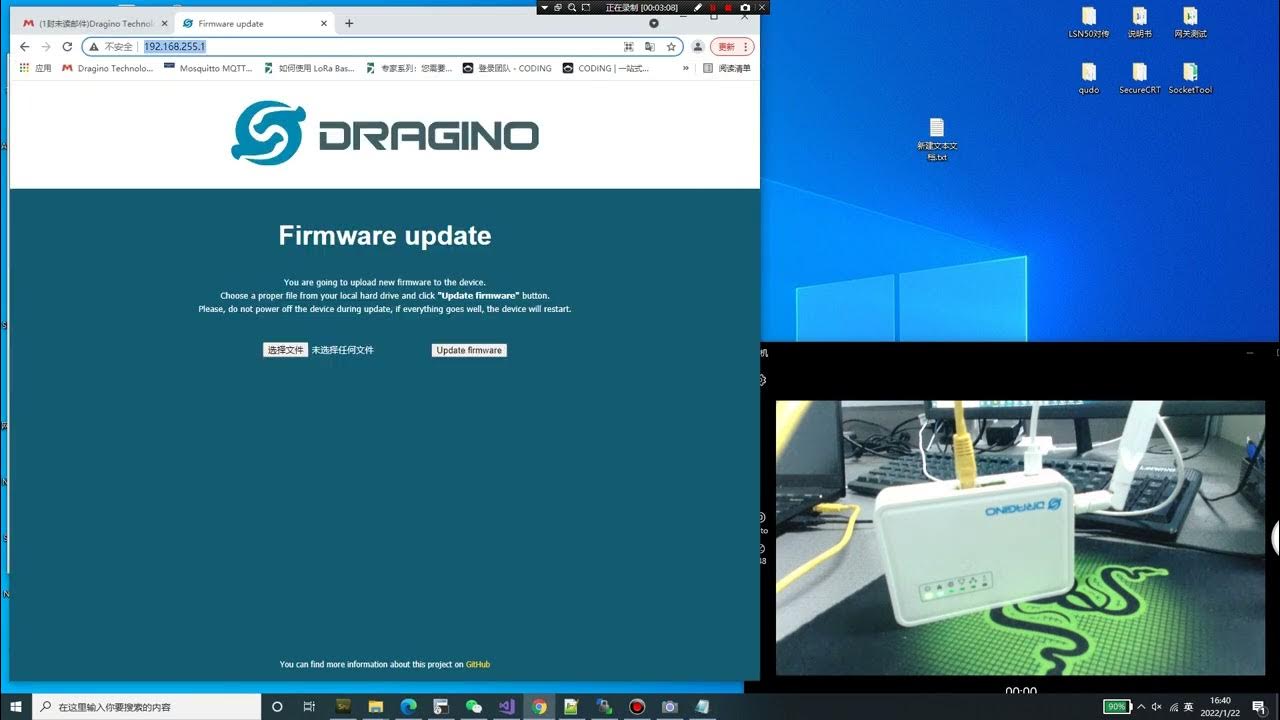Reload the Firmware update page
Image resolution: width=1280 pixels, height=720 pixels.
[67, 47]
